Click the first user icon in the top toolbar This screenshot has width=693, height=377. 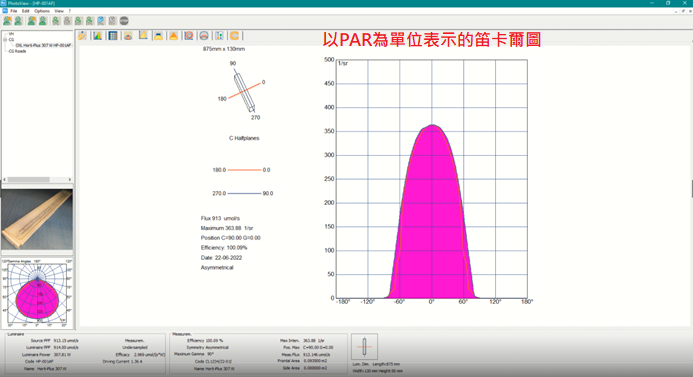[8, 21]
